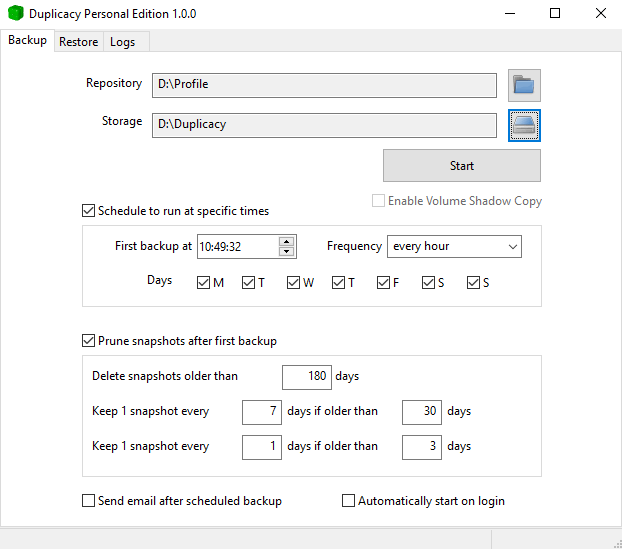The width and height of the screenshot is (622, 549).
Task: Uncheck the Wednesday (W) day checkbox
Action: coord(294,282)
